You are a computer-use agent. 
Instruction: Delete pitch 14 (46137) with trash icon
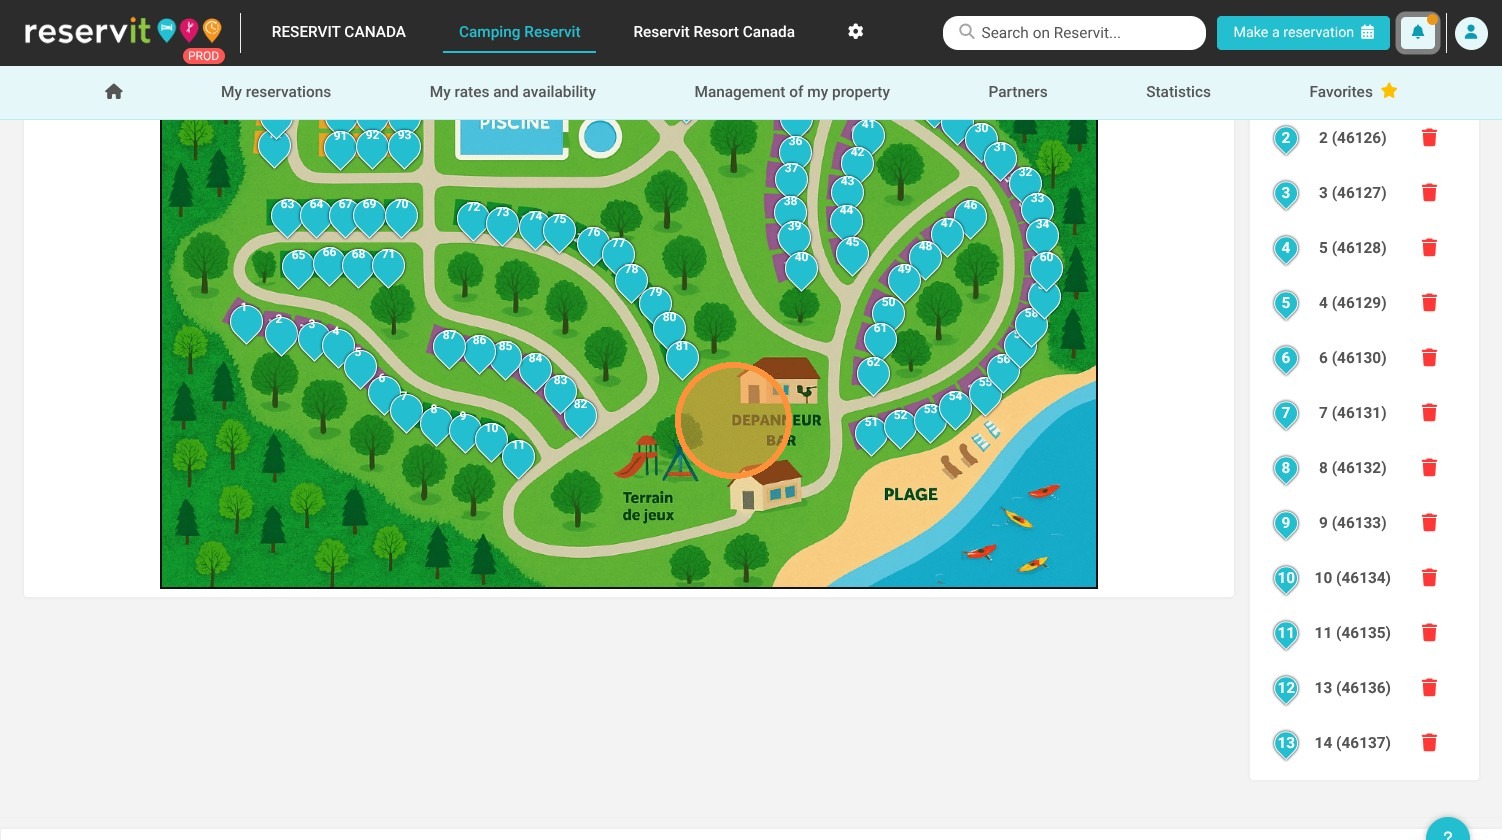pos(1429,743)
